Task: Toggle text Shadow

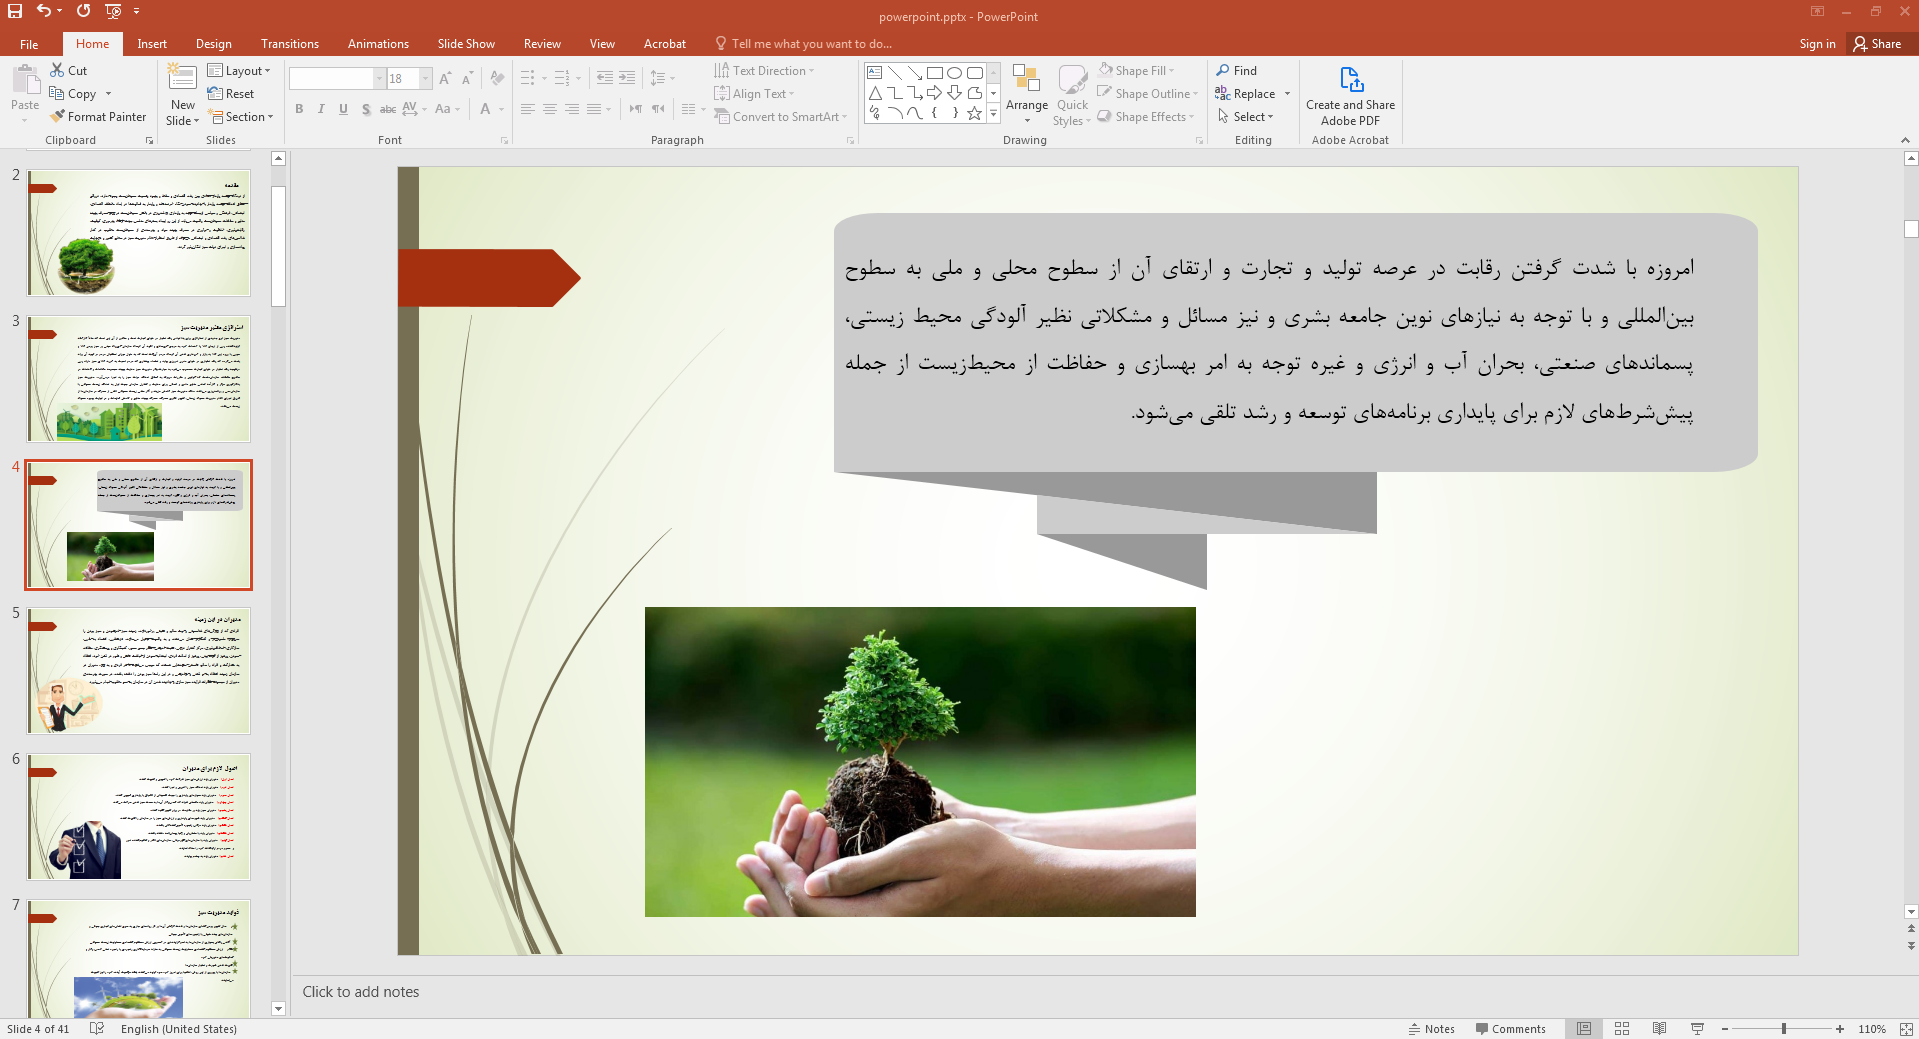Action: 366,109
